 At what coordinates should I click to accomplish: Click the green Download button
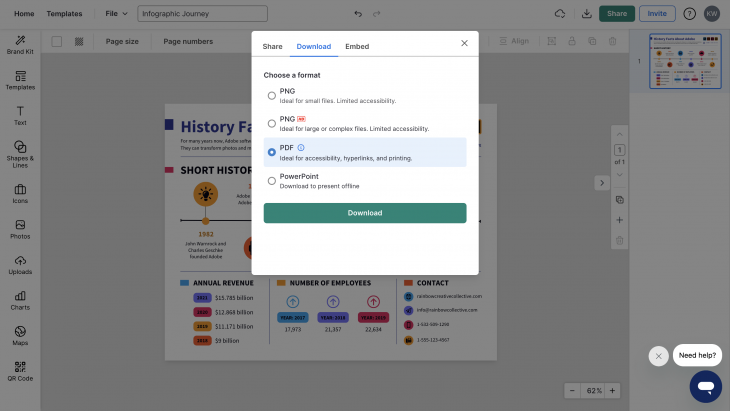click(x=364, y=213)
